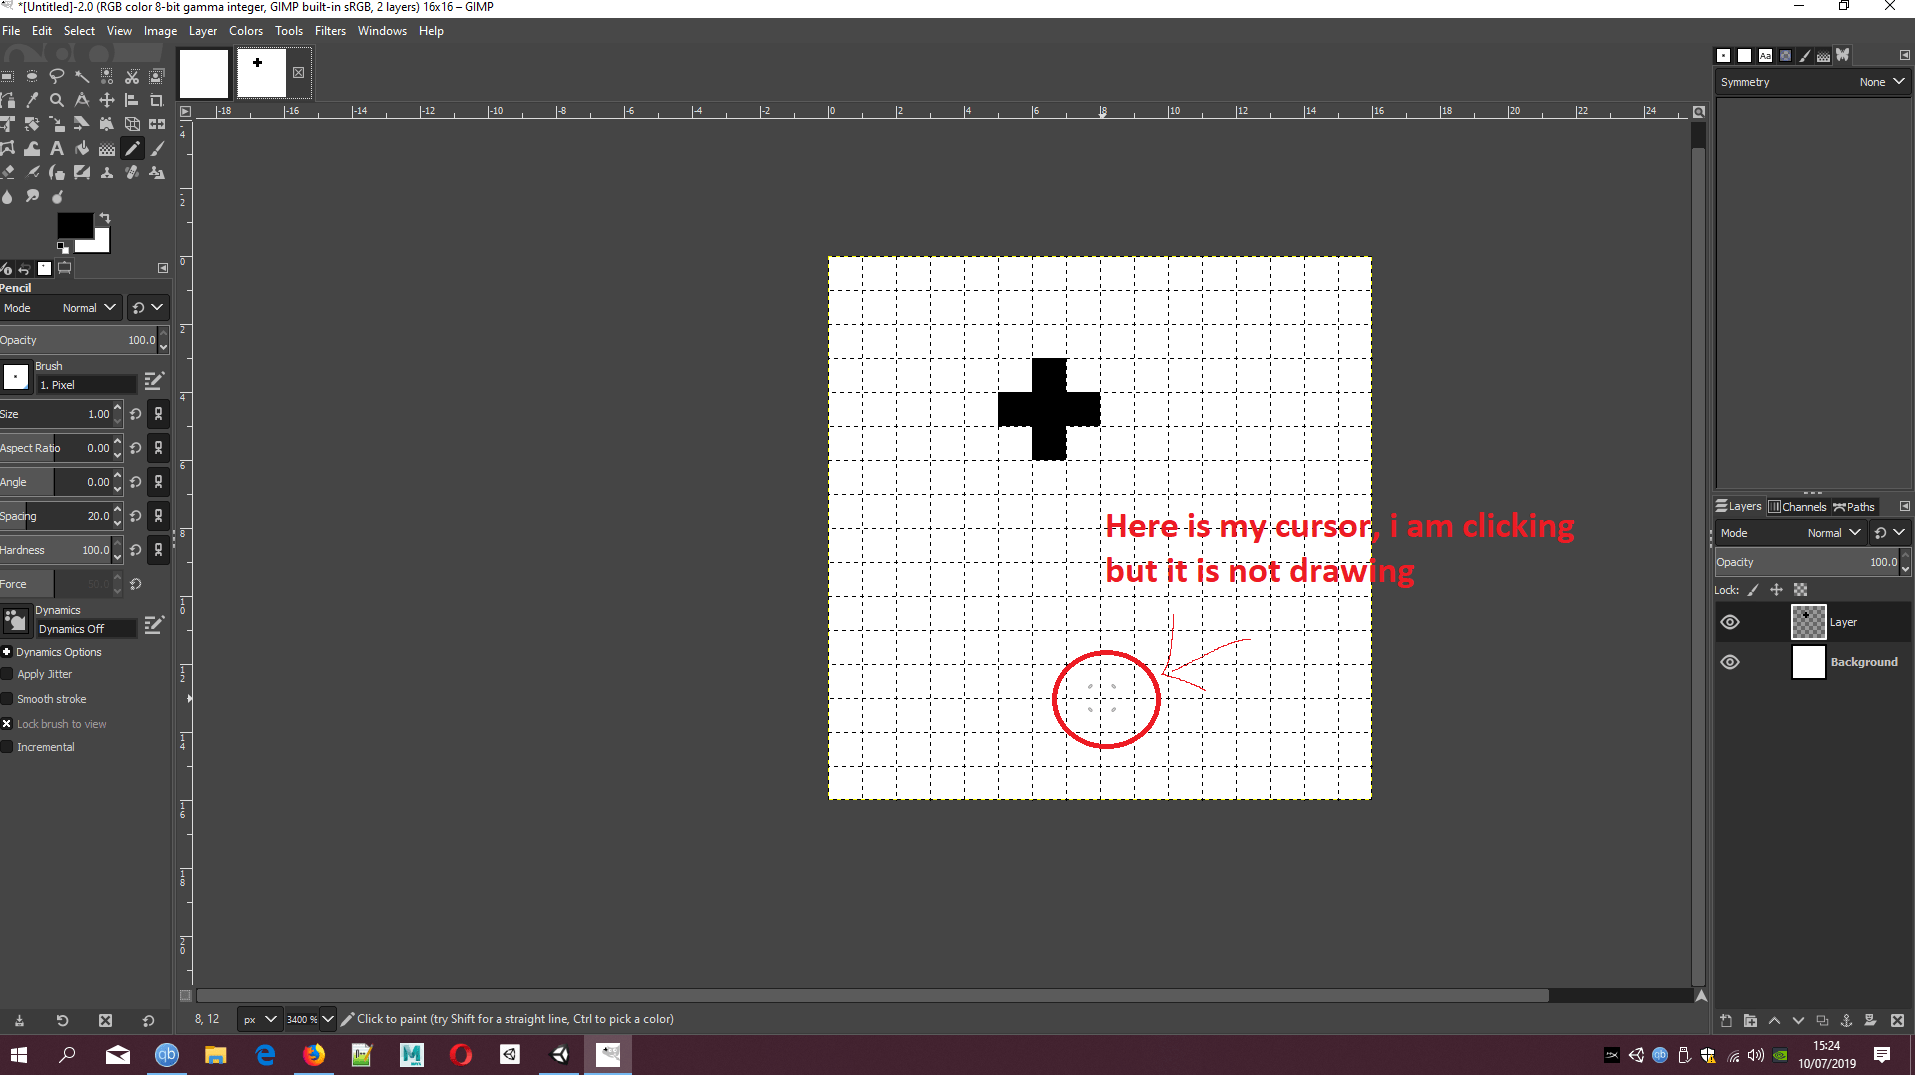Screen dimensions: 1915x1075
Task: Switch to the Paintbrush tool
Action: (x=156, y=148)
